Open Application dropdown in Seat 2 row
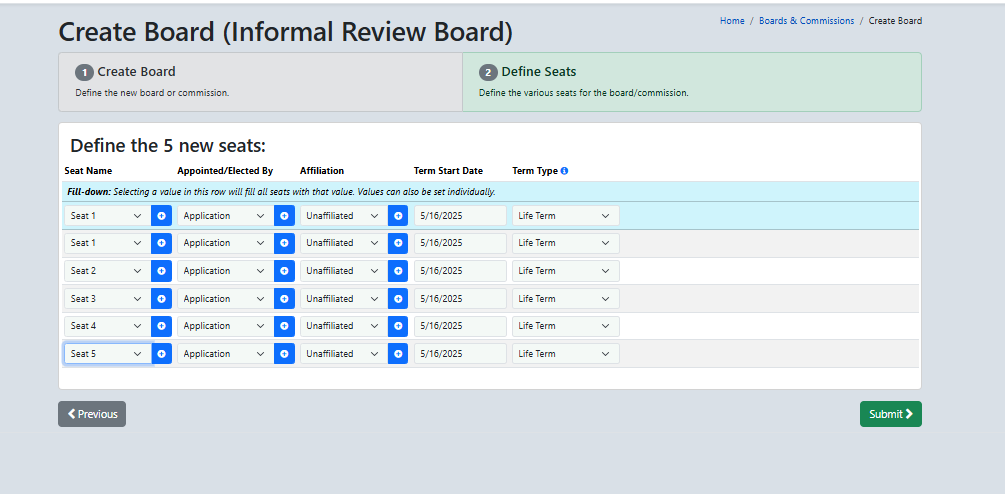The image size is (1005, 494). coord(226,271)
